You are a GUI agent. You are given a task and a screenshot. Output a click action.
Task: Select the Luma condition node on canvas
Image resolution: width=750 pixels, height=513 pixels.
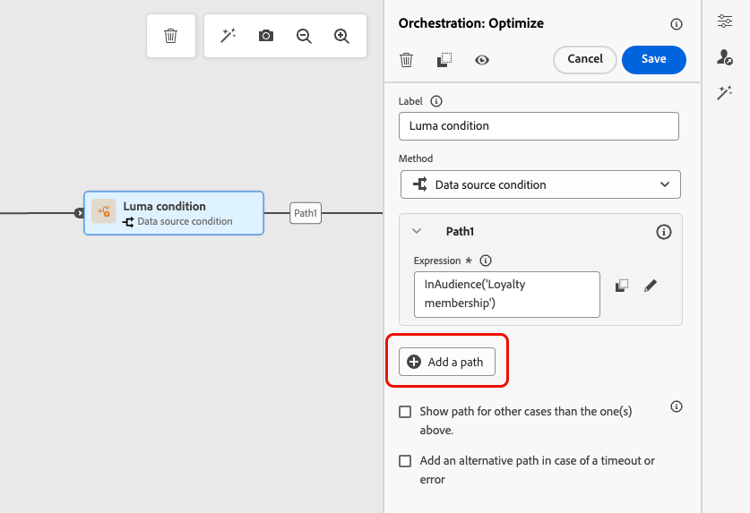(174, 213)
